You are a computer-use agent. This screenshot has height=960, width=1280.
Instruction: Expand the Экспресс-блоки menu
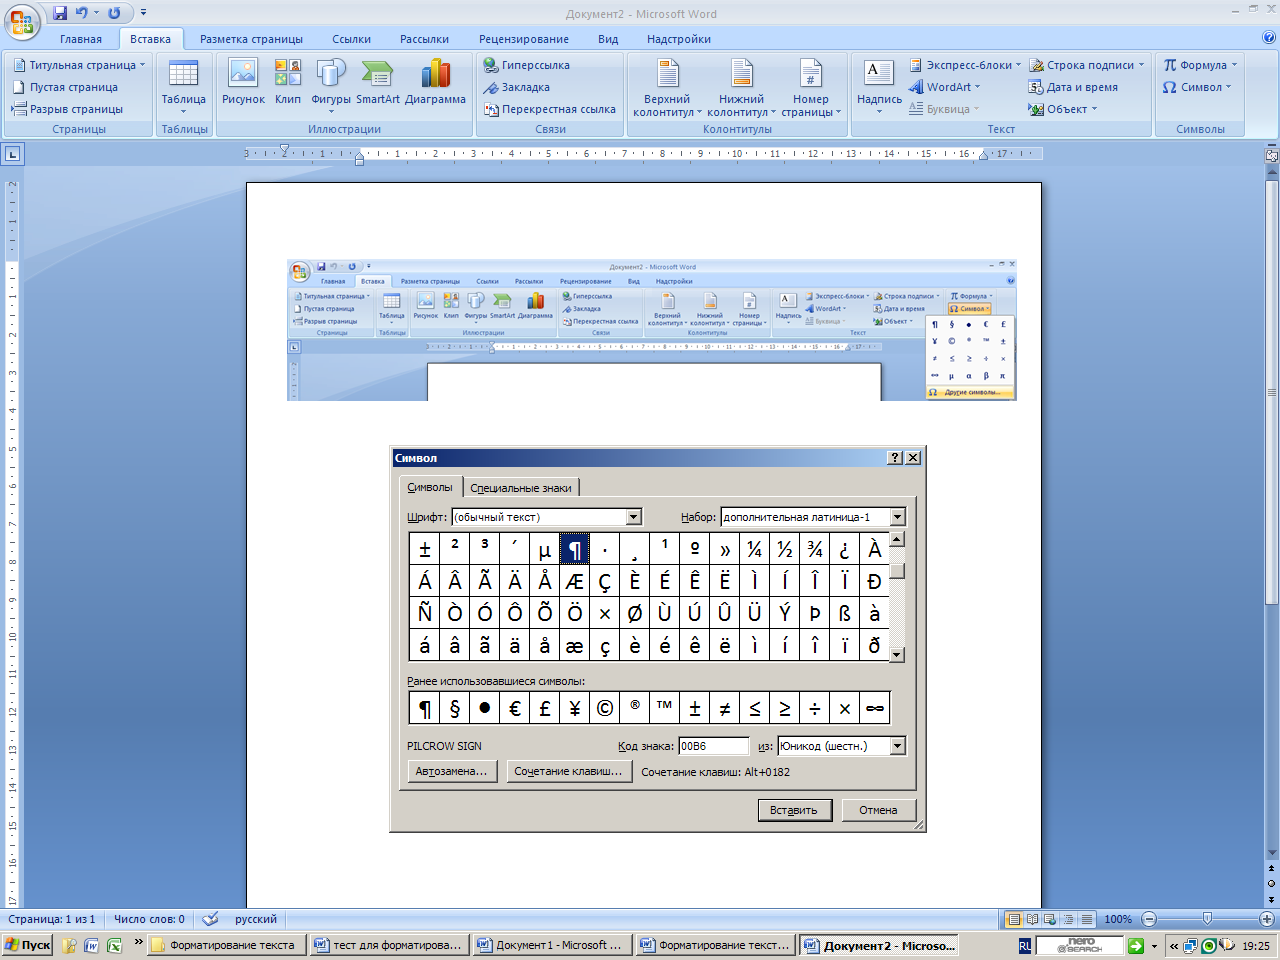[x=965, y=65]
